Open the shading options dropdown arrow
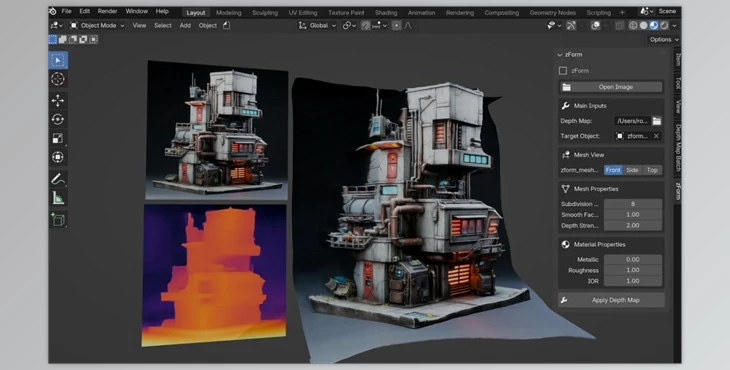The height and width of the screenshot is (370, 730). [x=674, y=26]
